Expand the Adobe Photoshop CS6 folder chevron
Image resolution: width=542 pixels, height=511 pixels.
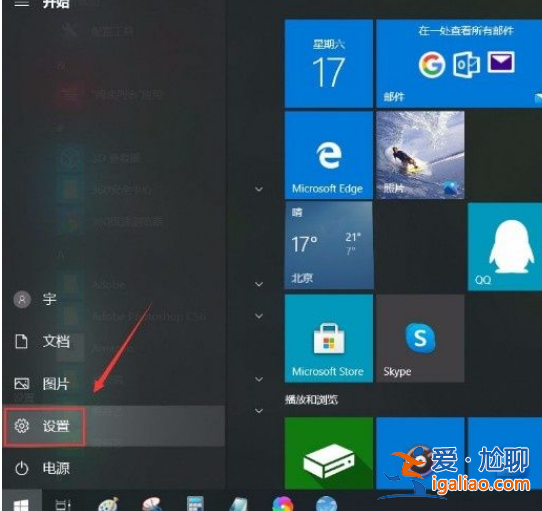click(x=259, y=316)
